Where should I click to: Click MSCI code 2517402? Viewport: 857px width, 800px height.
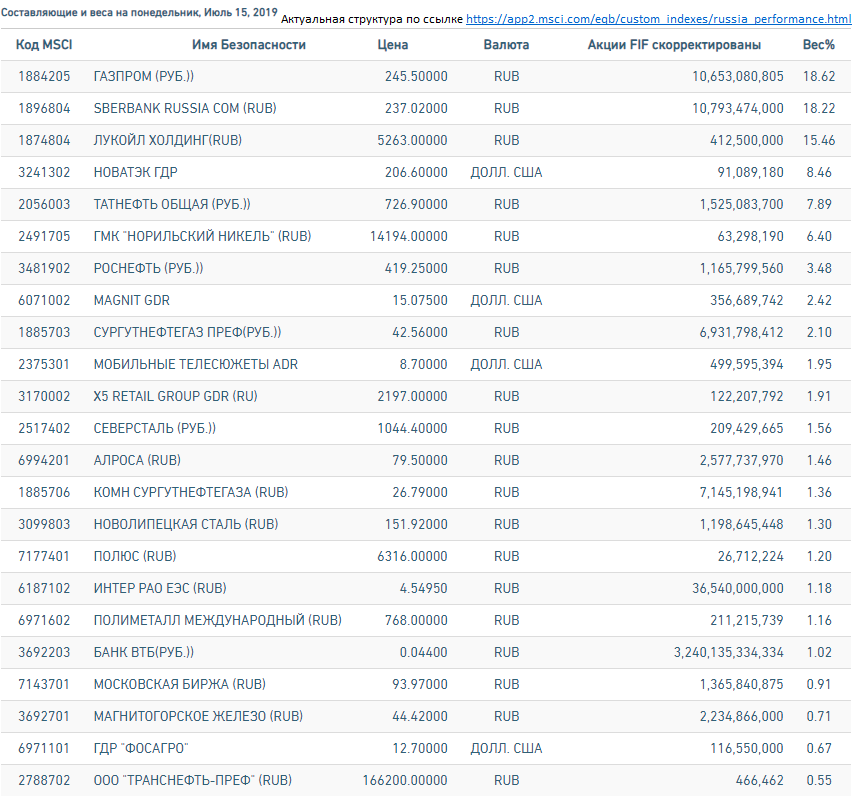pyautogui.click(x=44, y=428)
